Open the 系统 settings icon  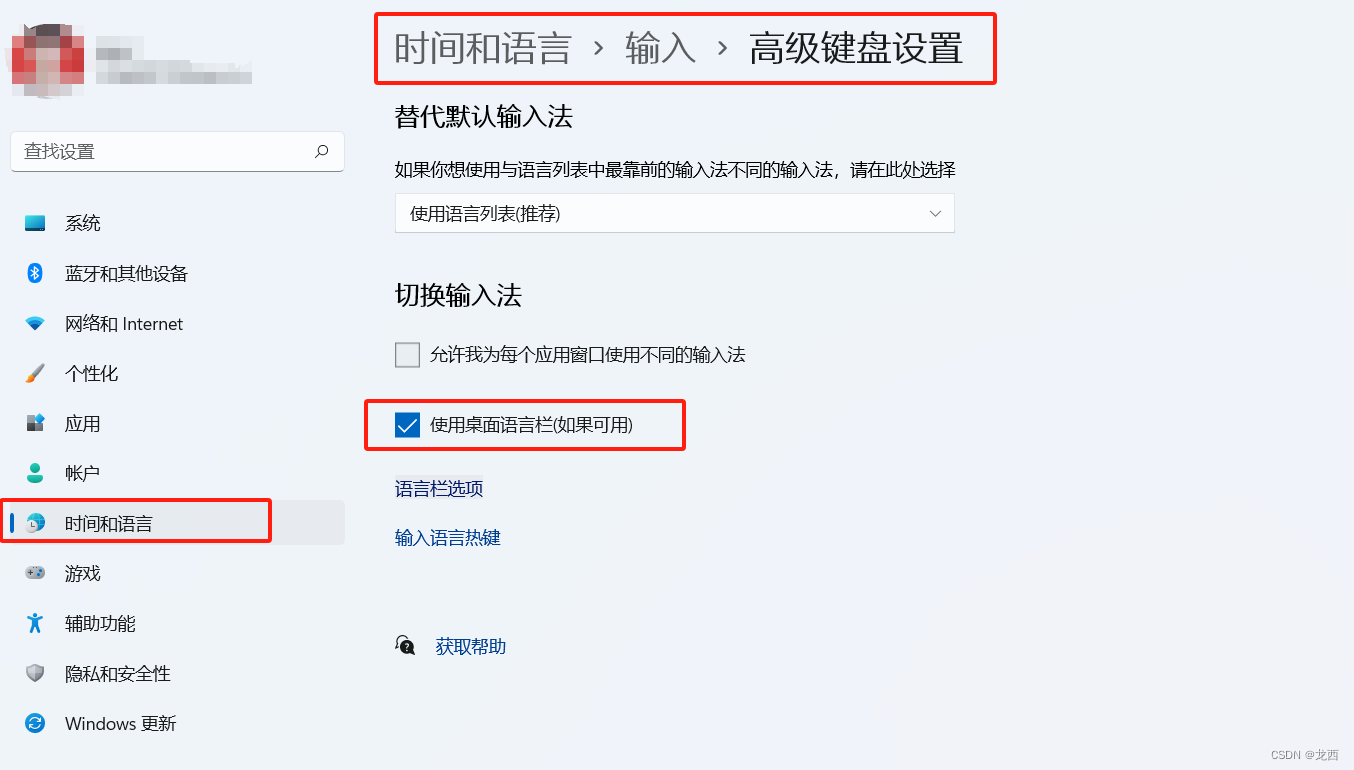click(35, 223)
